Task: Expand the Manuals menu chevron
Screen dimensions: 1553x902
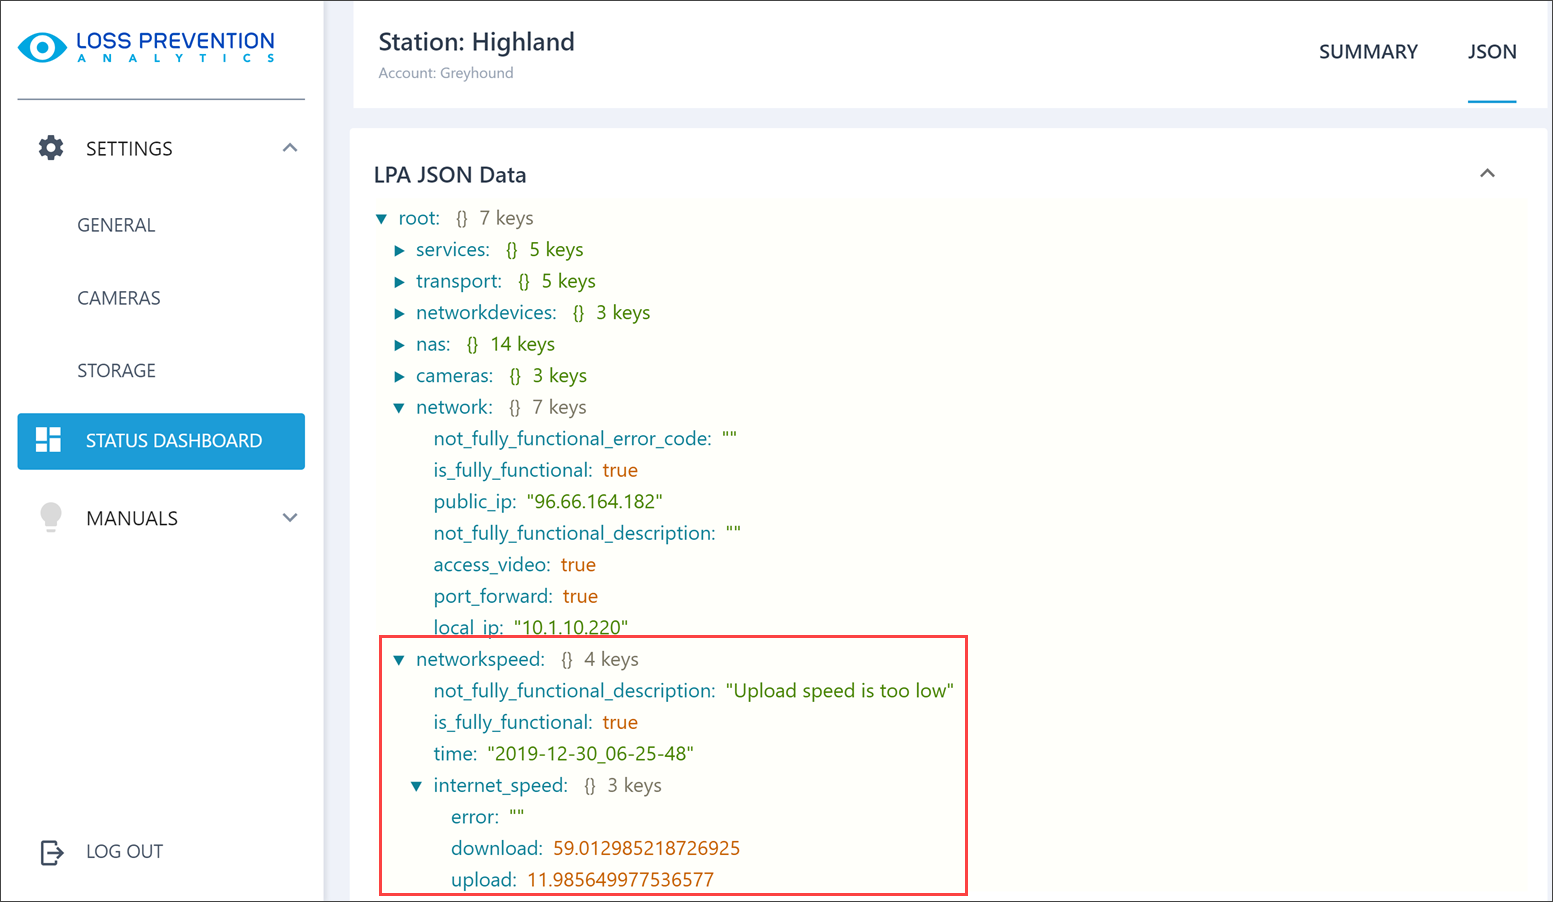Action: (x=290, y=518)
